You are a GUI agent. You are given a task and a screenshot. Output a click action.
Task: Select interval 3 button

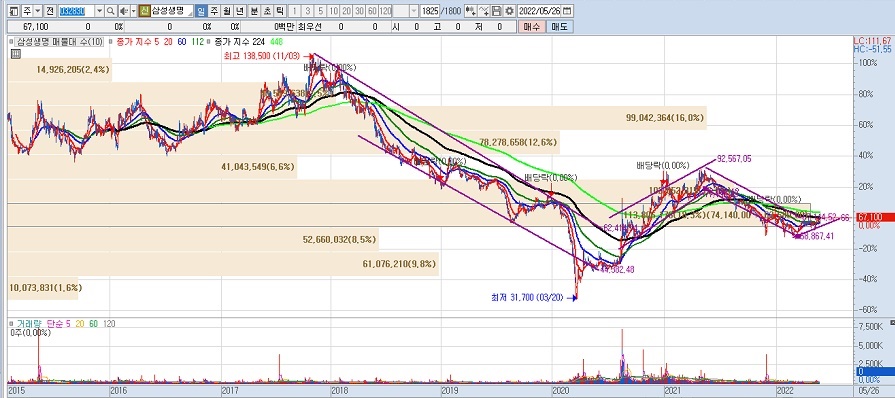click(x=308, y=11)
